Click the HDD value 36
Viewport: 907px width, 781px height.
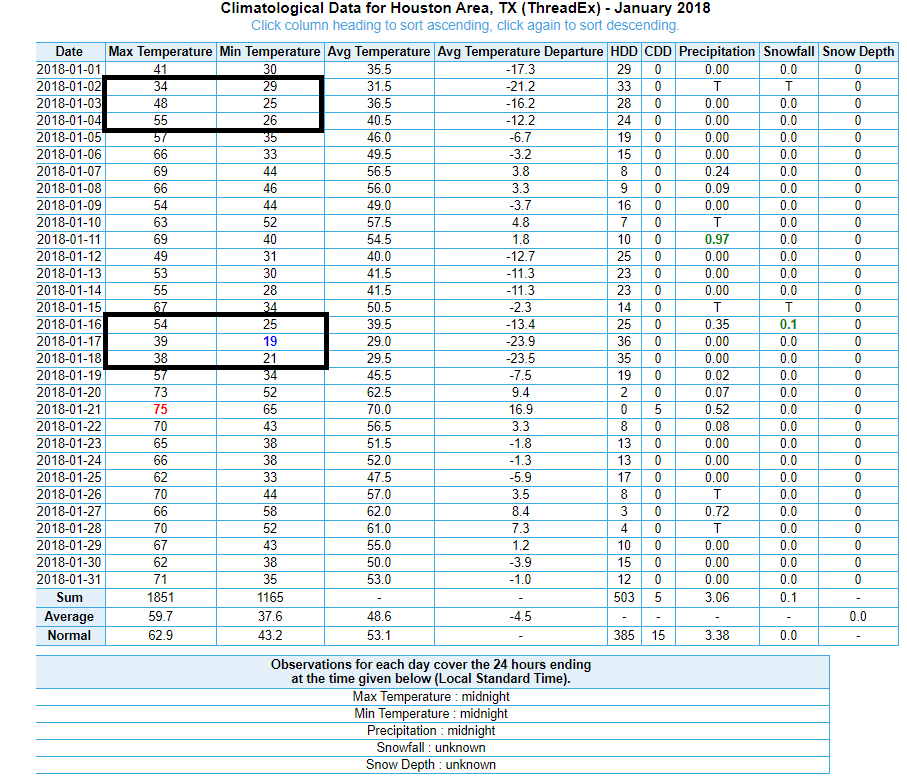tap(624, 341)
